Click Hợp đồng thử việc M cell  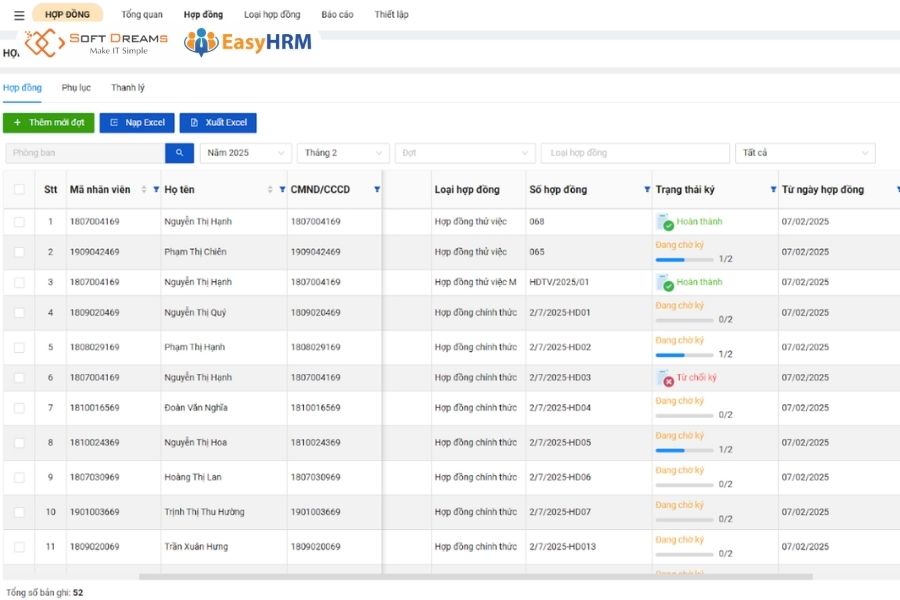pyautogui.click(x=476, y=282)
